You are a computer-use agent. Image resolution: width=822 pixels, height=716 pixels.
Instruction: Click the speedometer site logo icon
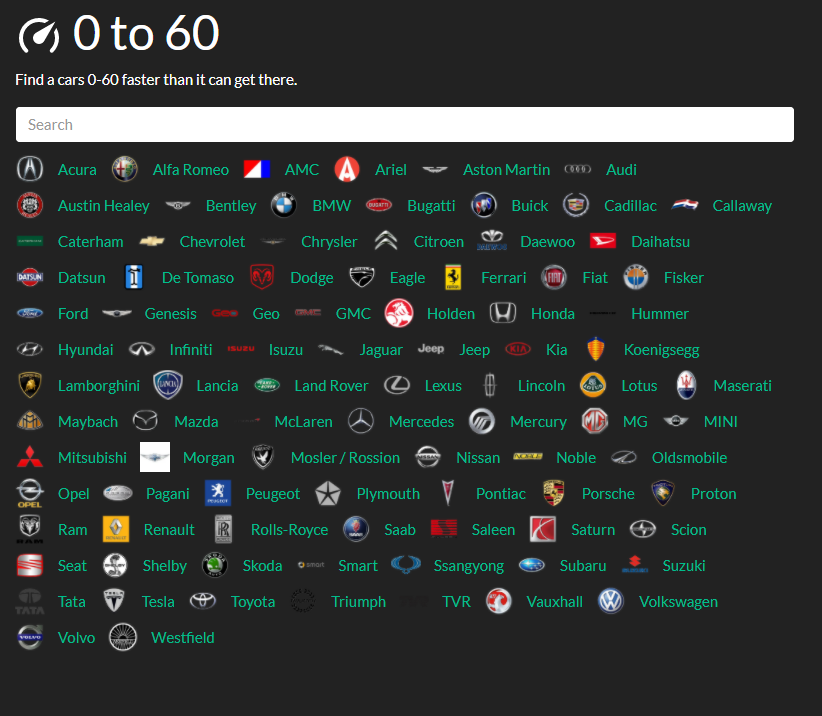tap(39, 35)
